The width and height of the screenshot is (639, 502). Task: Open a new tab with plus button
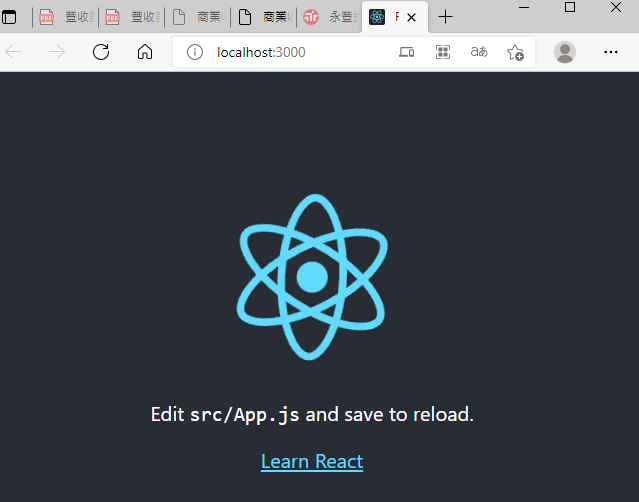(x=445, y=17)
